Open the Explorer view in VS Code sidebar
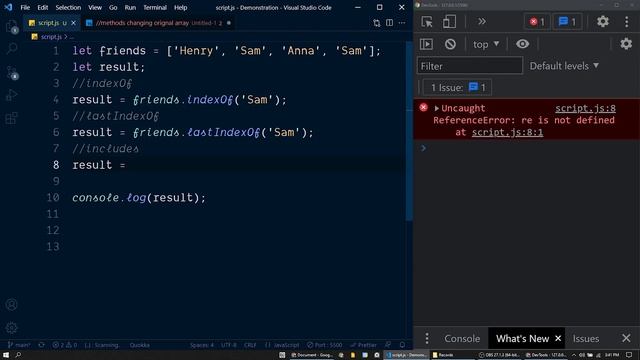This screenshot has height=360, width=640. tap(12, 27)
